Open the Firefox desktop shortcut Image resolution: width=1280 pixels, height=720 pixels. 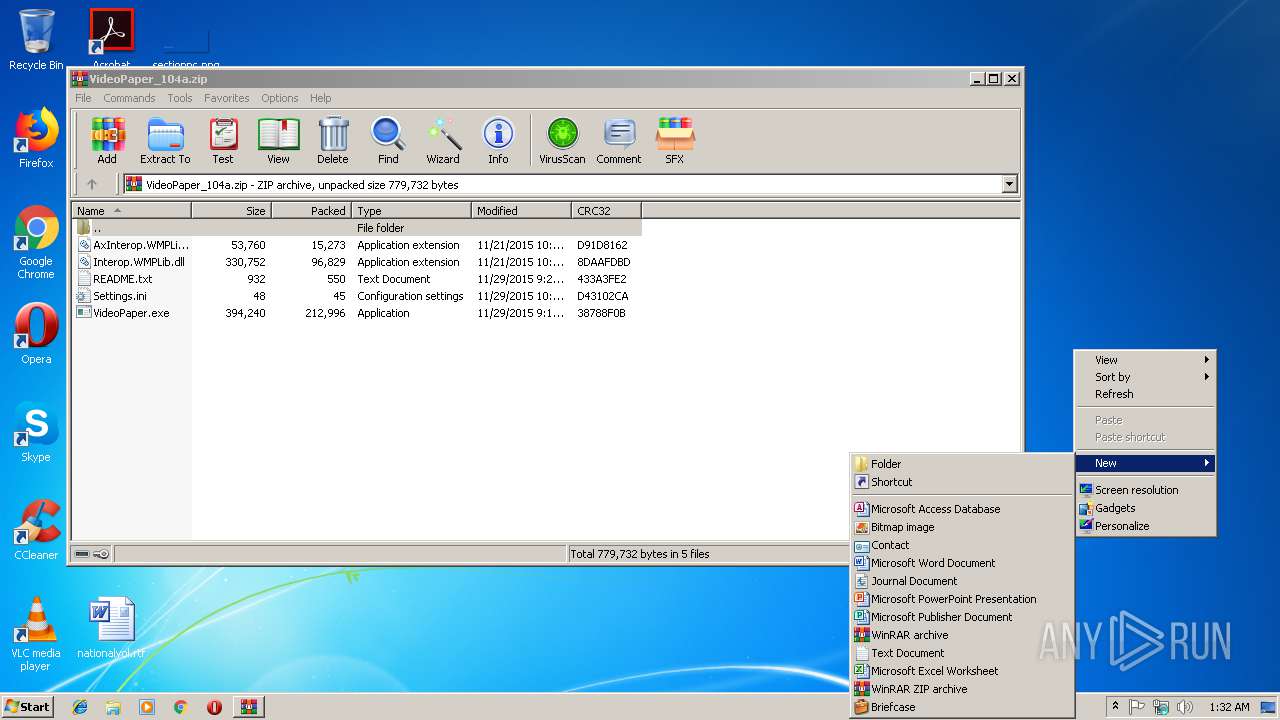pos(36,138)
